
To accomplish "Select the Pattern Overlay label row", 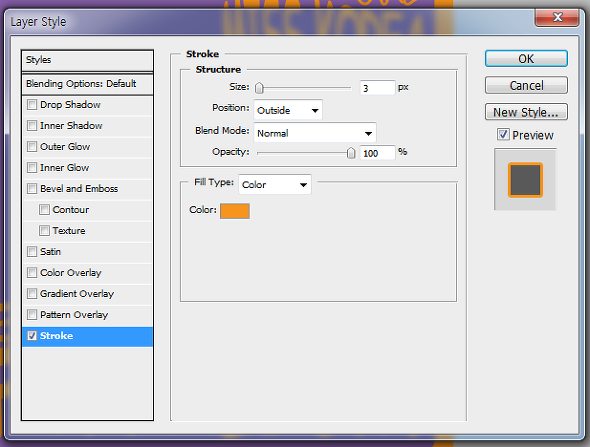I will [87, 315].
